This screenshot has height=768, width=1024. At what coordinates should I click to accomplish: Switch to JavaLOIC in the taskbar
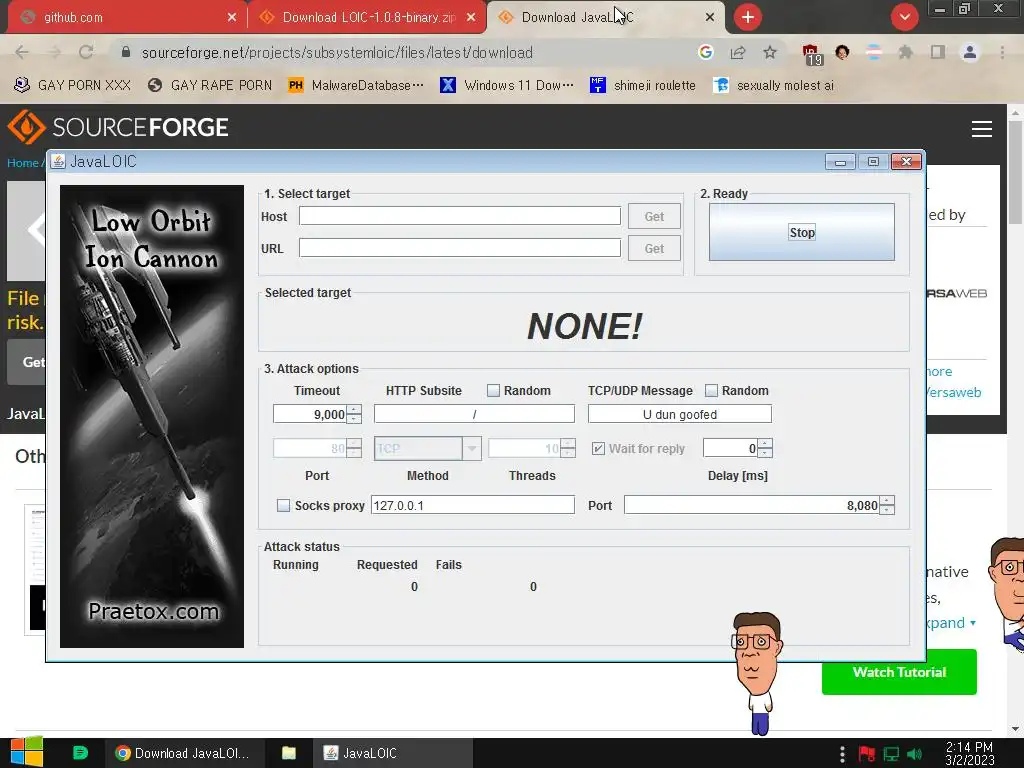click(391, 753)
